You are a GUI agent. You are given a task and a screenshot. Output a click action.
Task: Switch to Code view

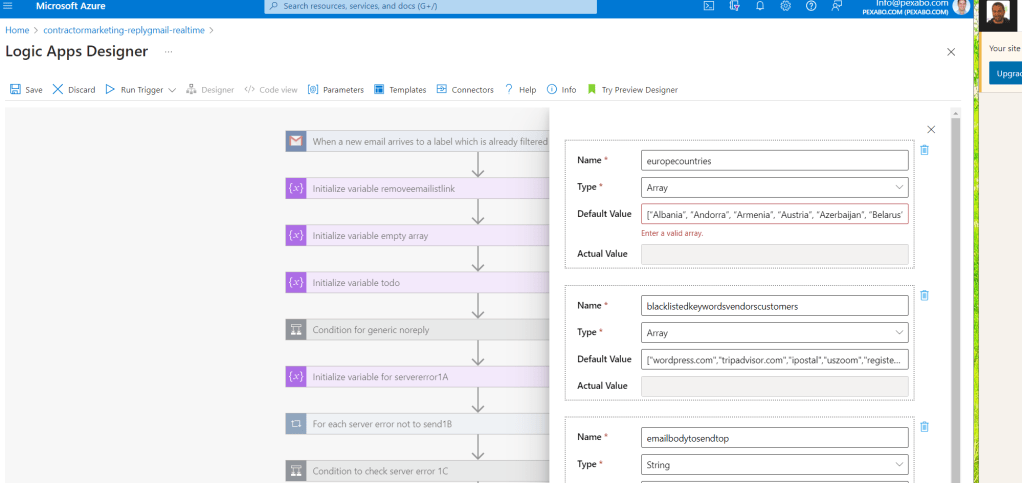pyautogui.click(x=270, y=90)
